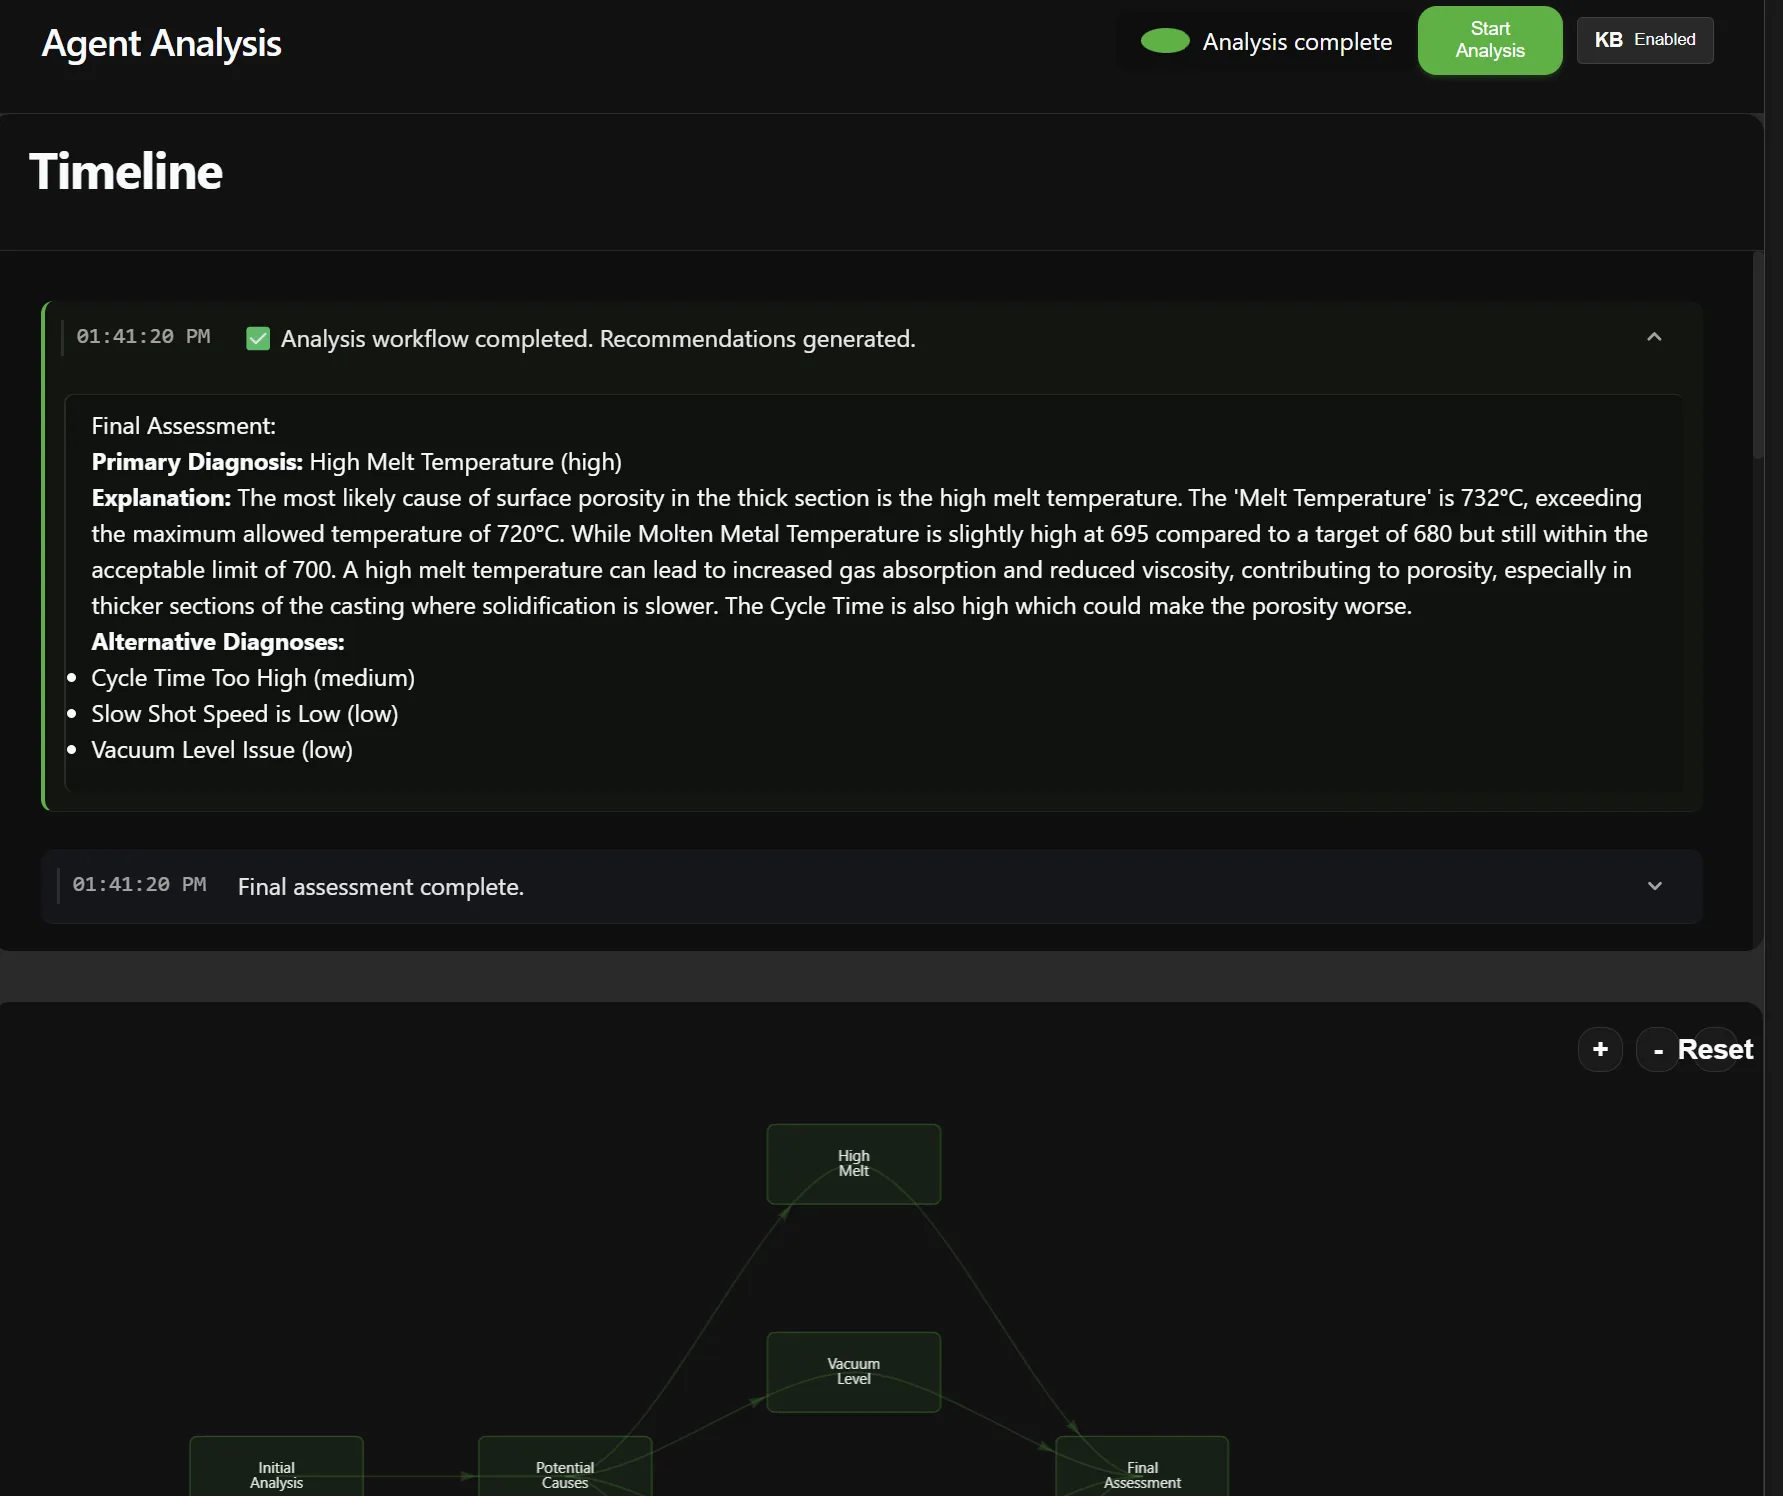Image resolution: width=1783 pixels, height=1496 pixels.
Task: Click the Timeline section heading
Action: (126, 171)
